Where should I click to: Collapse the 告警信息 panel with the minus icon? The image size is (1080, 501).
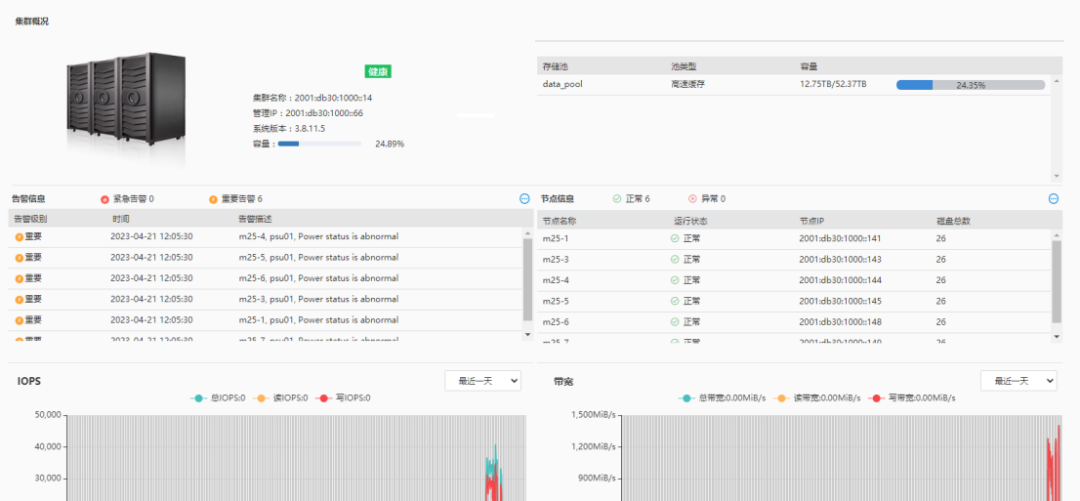pos(524,199)
